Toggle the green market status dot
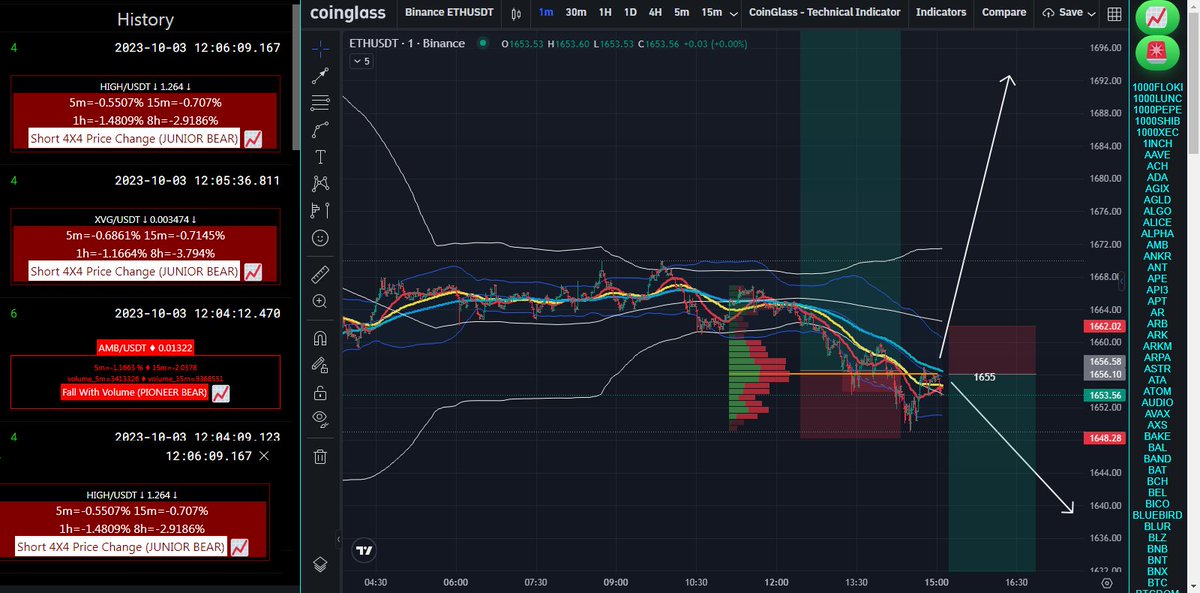 [484, 44]
